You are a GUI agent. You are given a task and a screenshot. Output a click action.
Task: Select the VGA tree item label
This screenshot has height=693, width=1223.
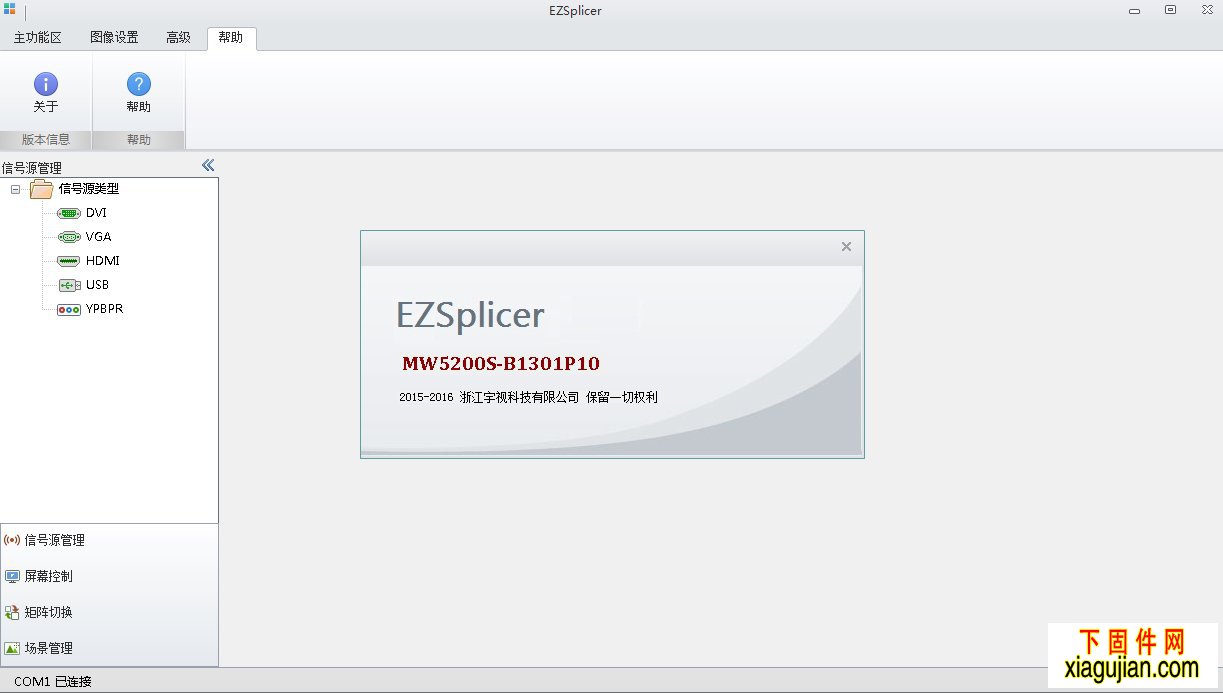(x=98, y=237)
